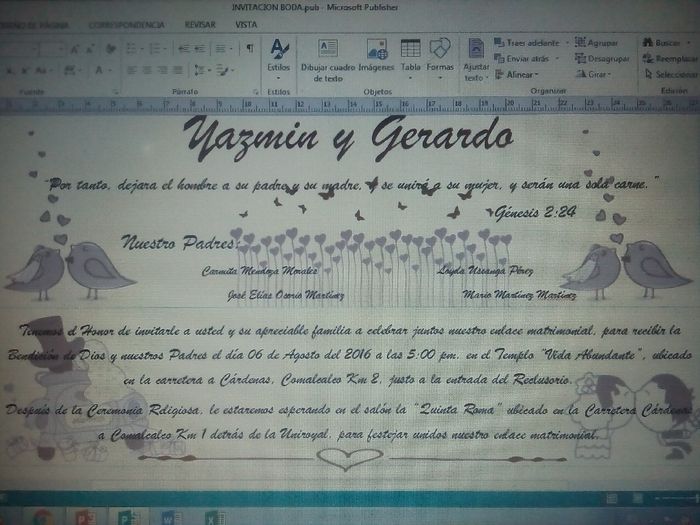Viewport: 700px width, 525px height.
Task: Click Agrupar objects button
Action: point(596,43)
